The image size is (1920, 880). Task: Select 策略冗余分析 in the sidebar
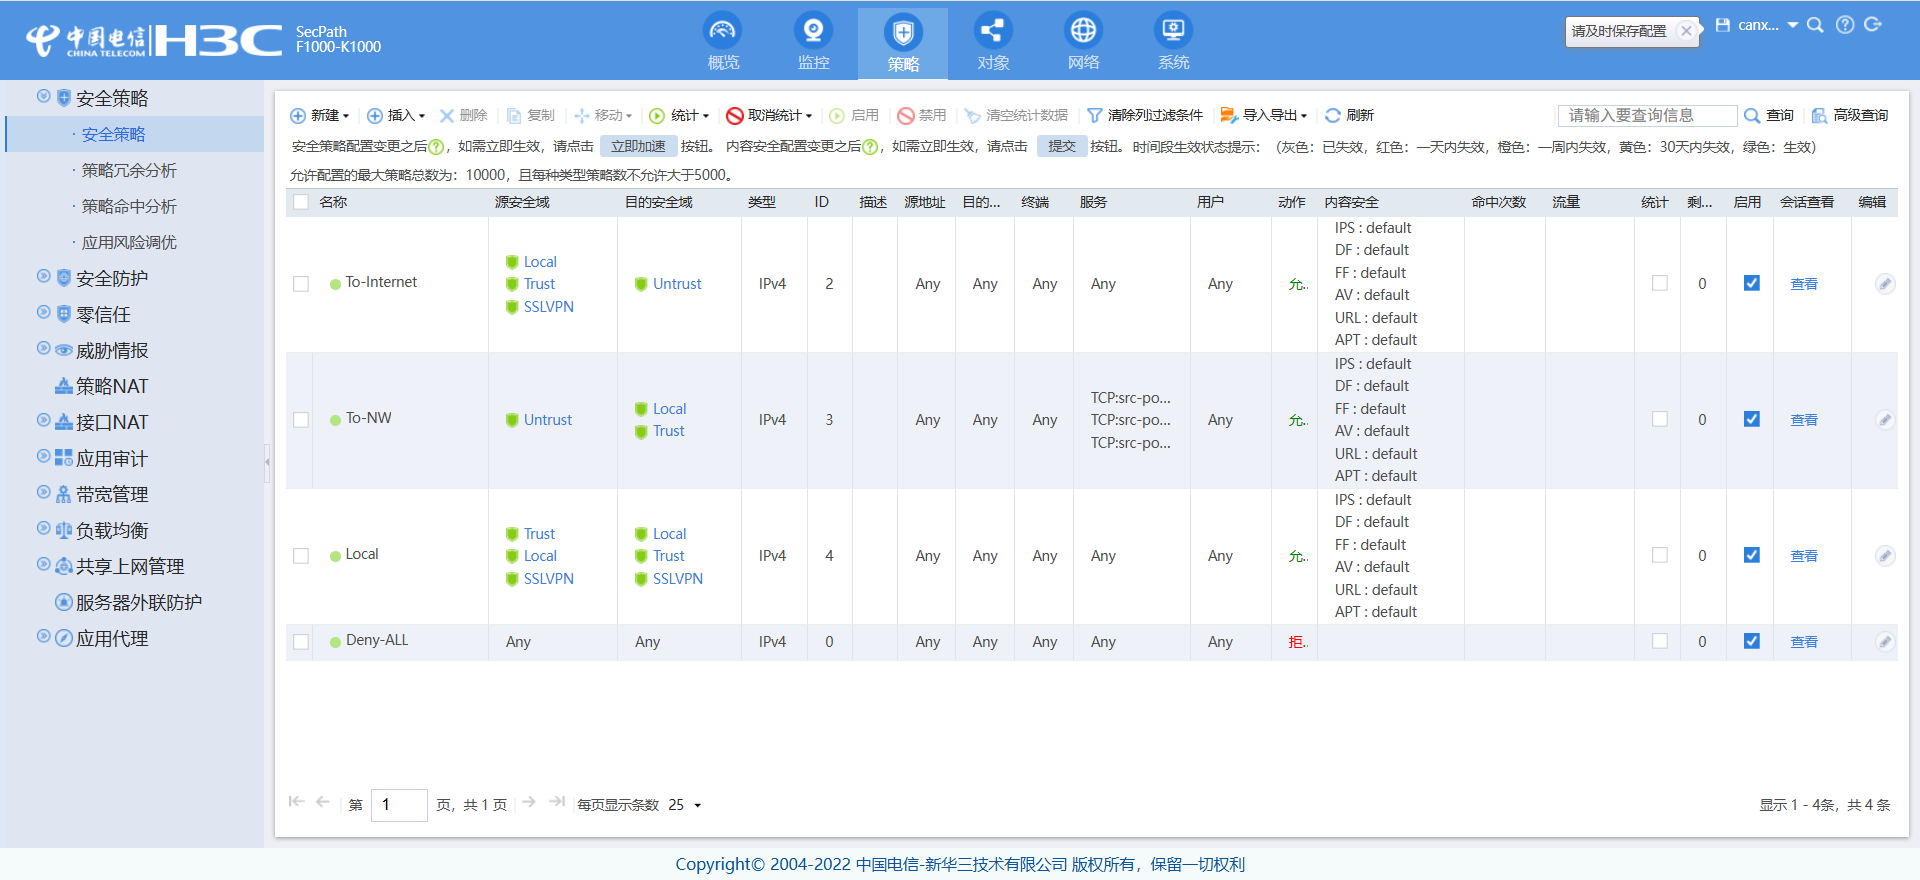[129, 170]
